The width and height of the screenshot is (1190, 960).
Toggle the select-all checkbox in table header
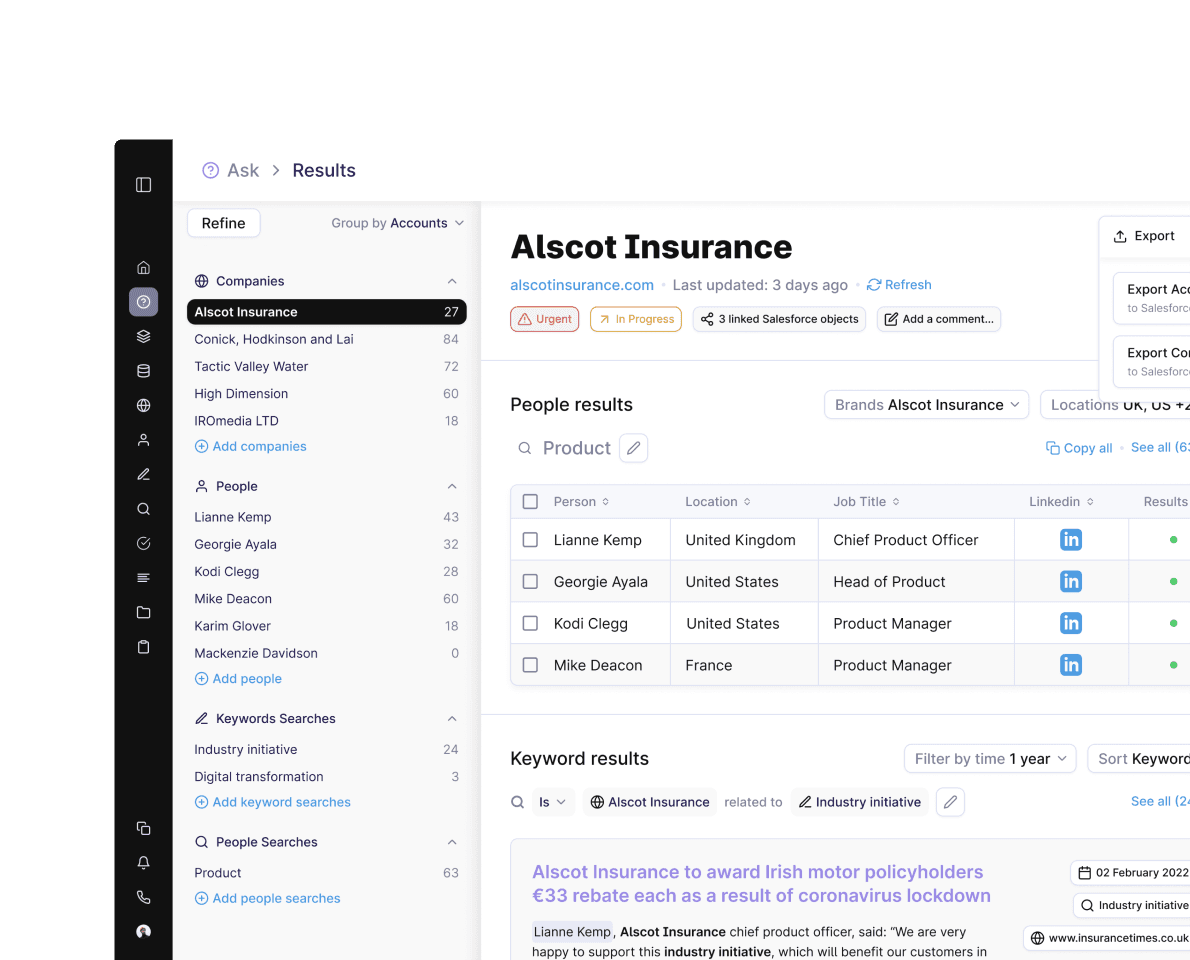[530, 502]
